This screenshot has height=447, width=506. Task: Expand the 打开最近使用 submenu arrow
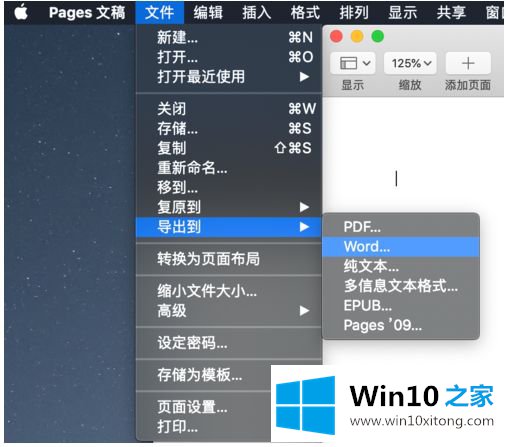coord(304,77)
